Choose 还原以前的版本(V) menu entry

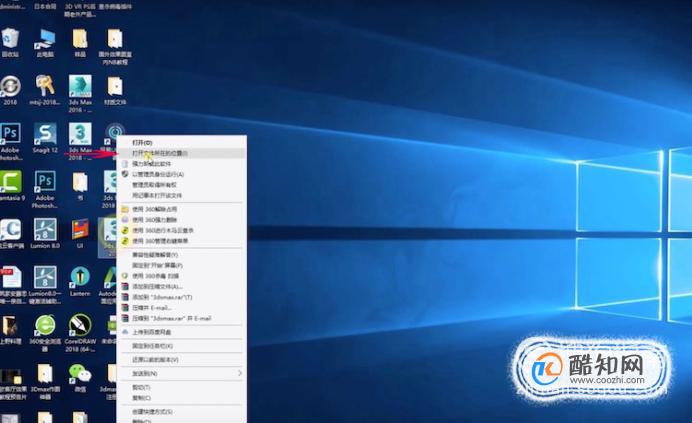(x=181, y=360)
